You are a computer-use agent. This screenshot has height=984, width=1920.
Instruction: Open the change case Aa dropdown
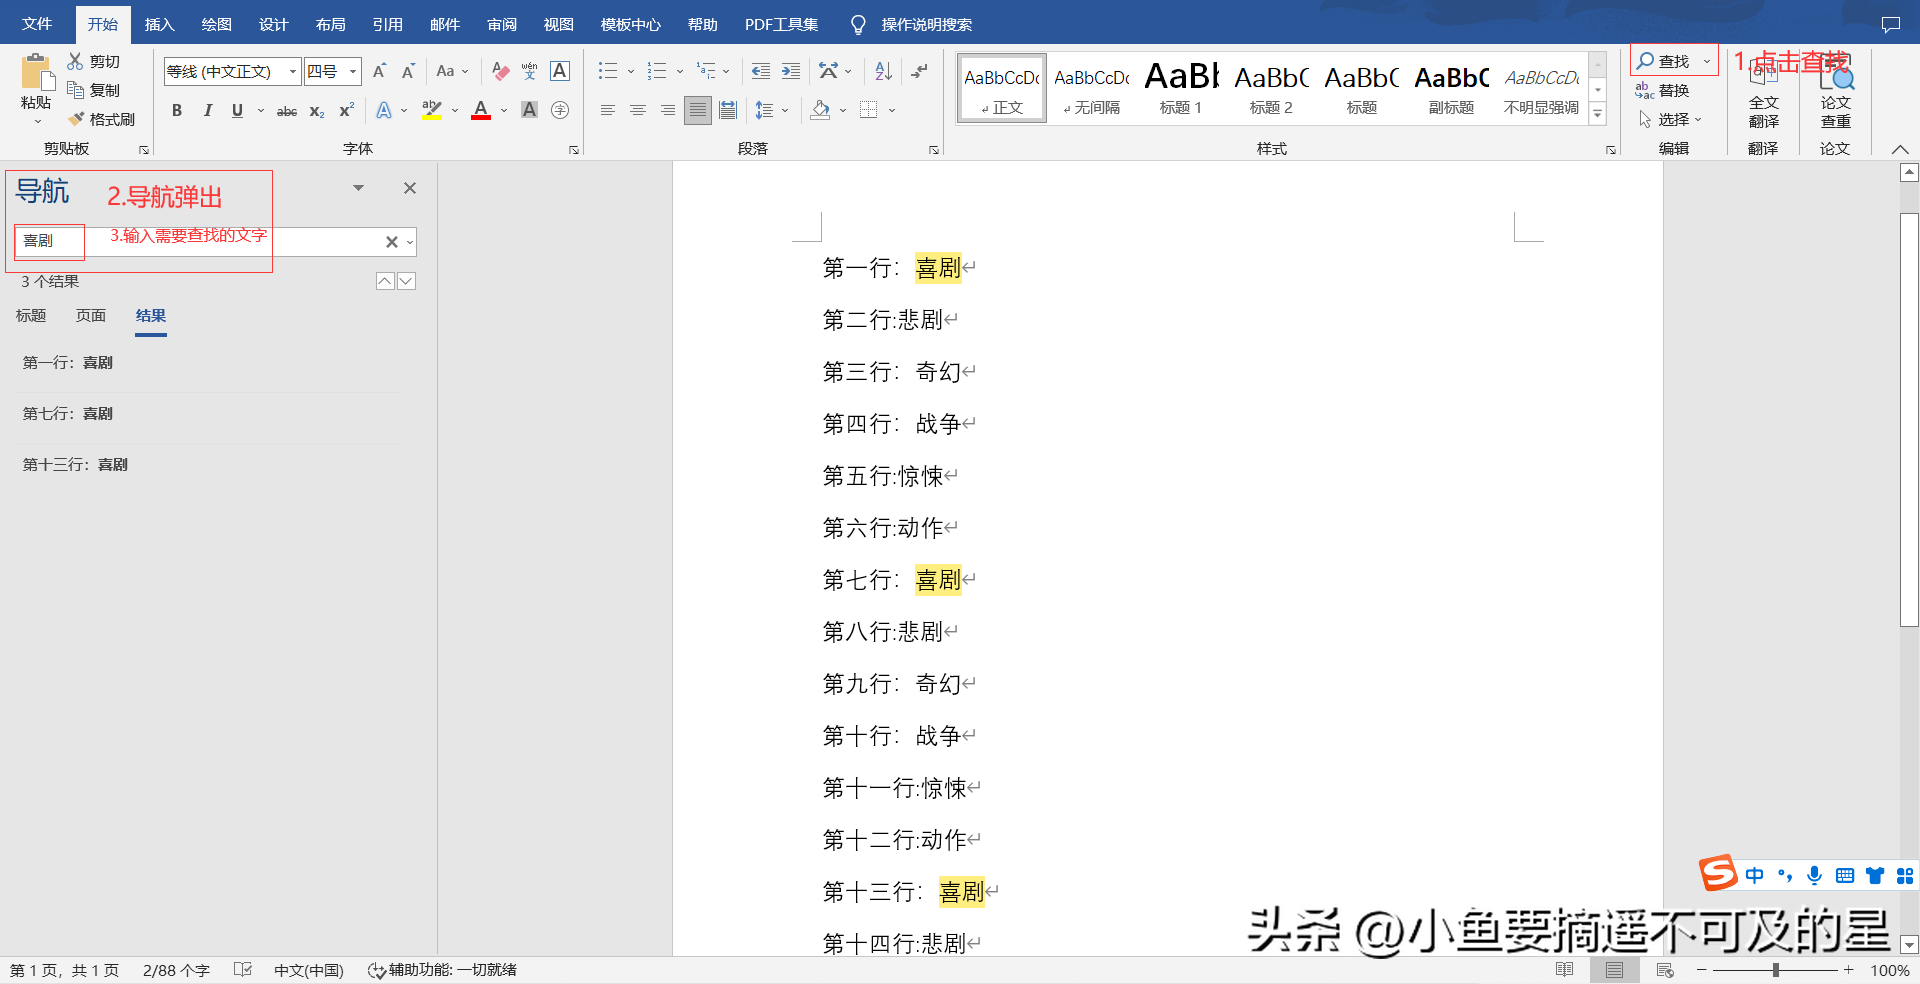pyautogui.click(x=452, y=71)
